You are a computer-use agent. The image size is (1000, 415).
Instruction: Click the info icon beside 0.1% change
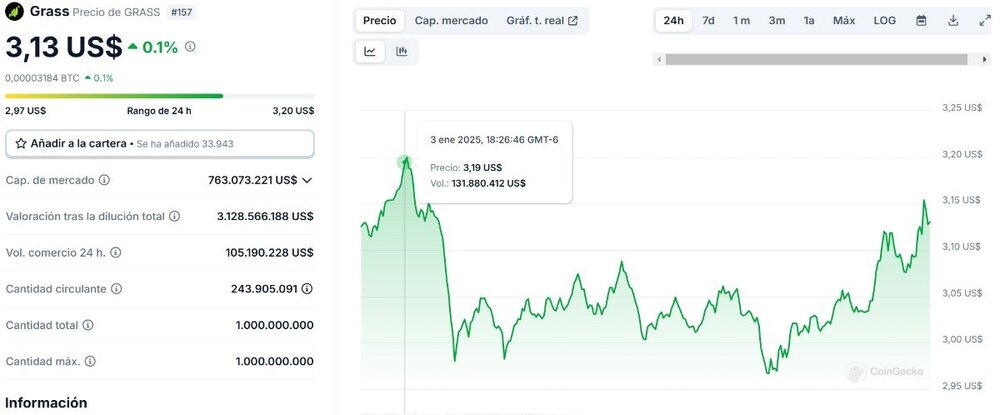point(190,46)
